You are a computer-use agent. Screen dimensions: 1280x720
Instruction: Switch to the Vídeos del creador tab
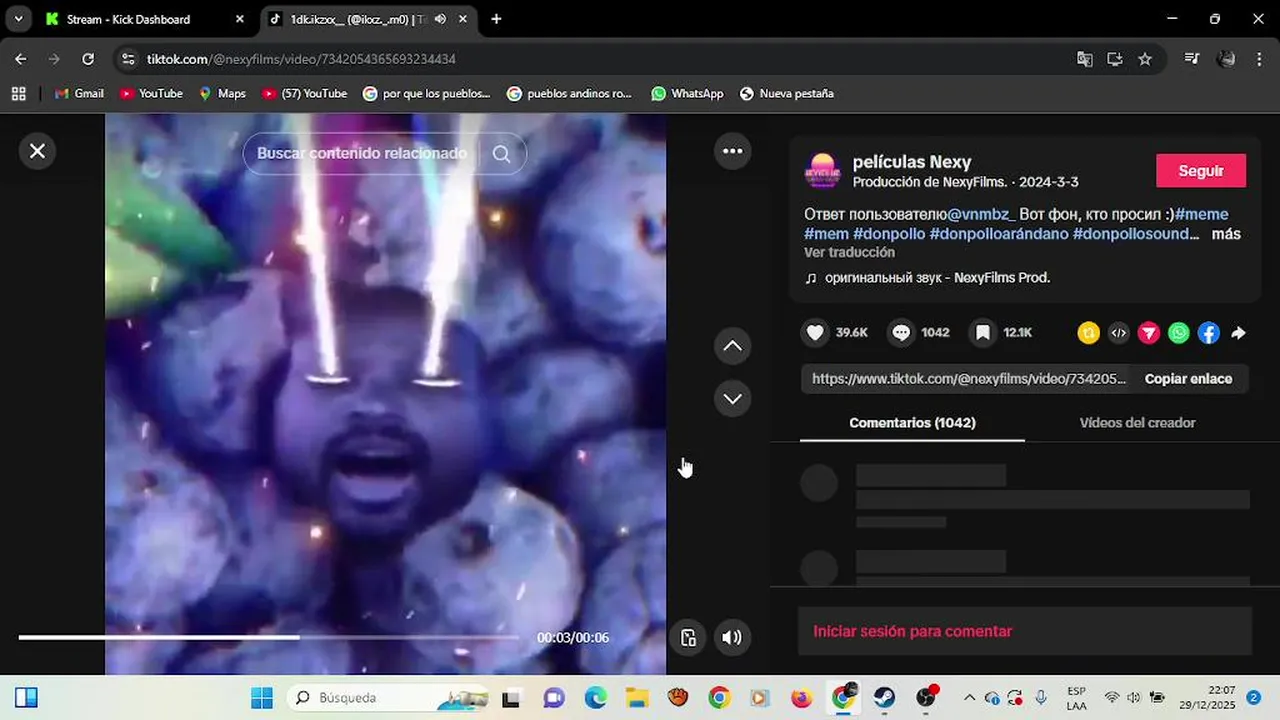click(x=1137, y=423)
